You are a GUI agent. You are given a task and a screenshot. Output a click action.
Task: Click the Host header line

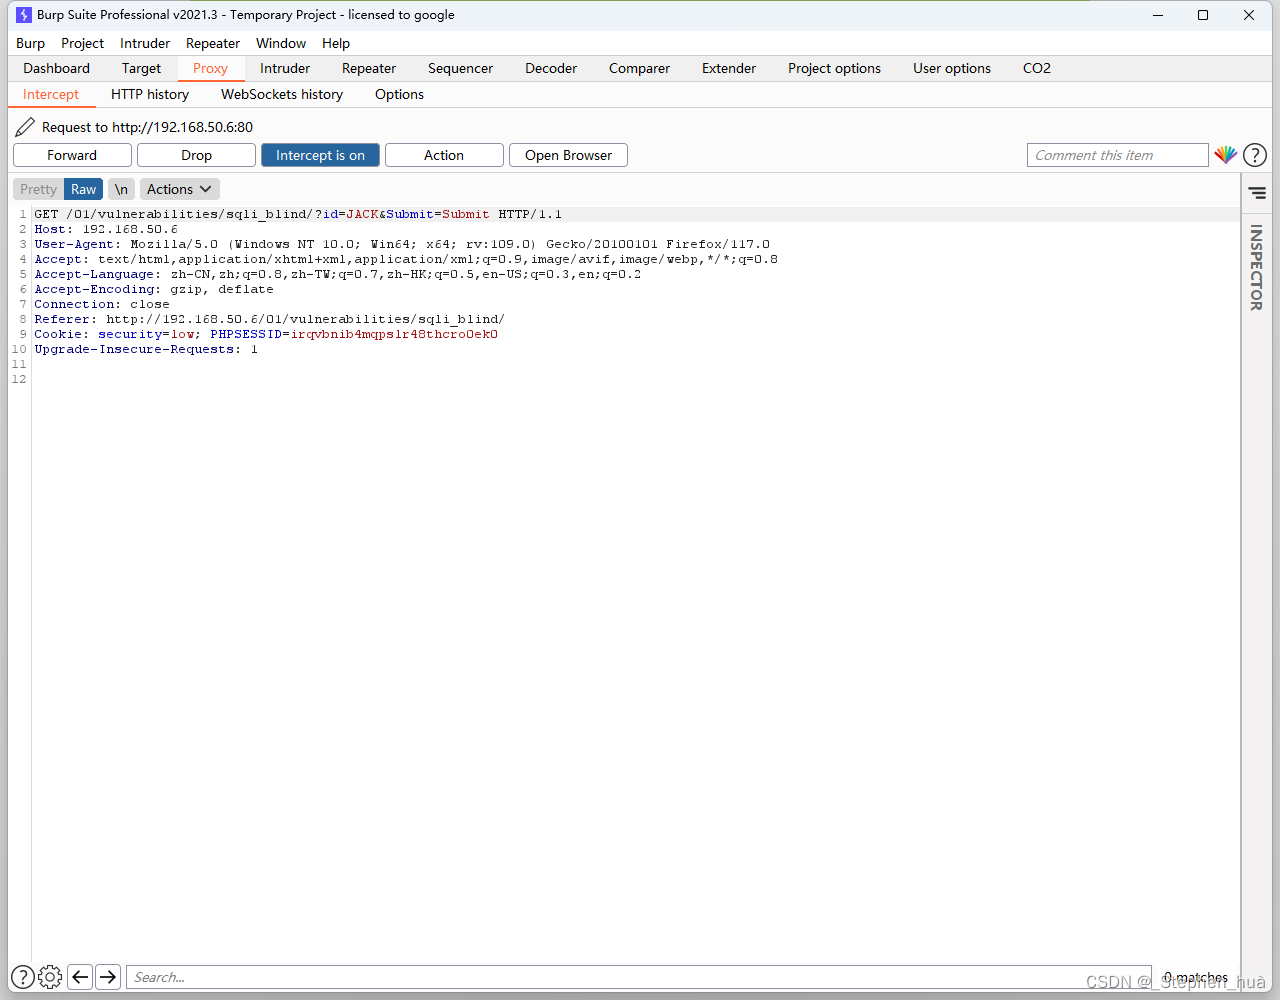point(106,229)
